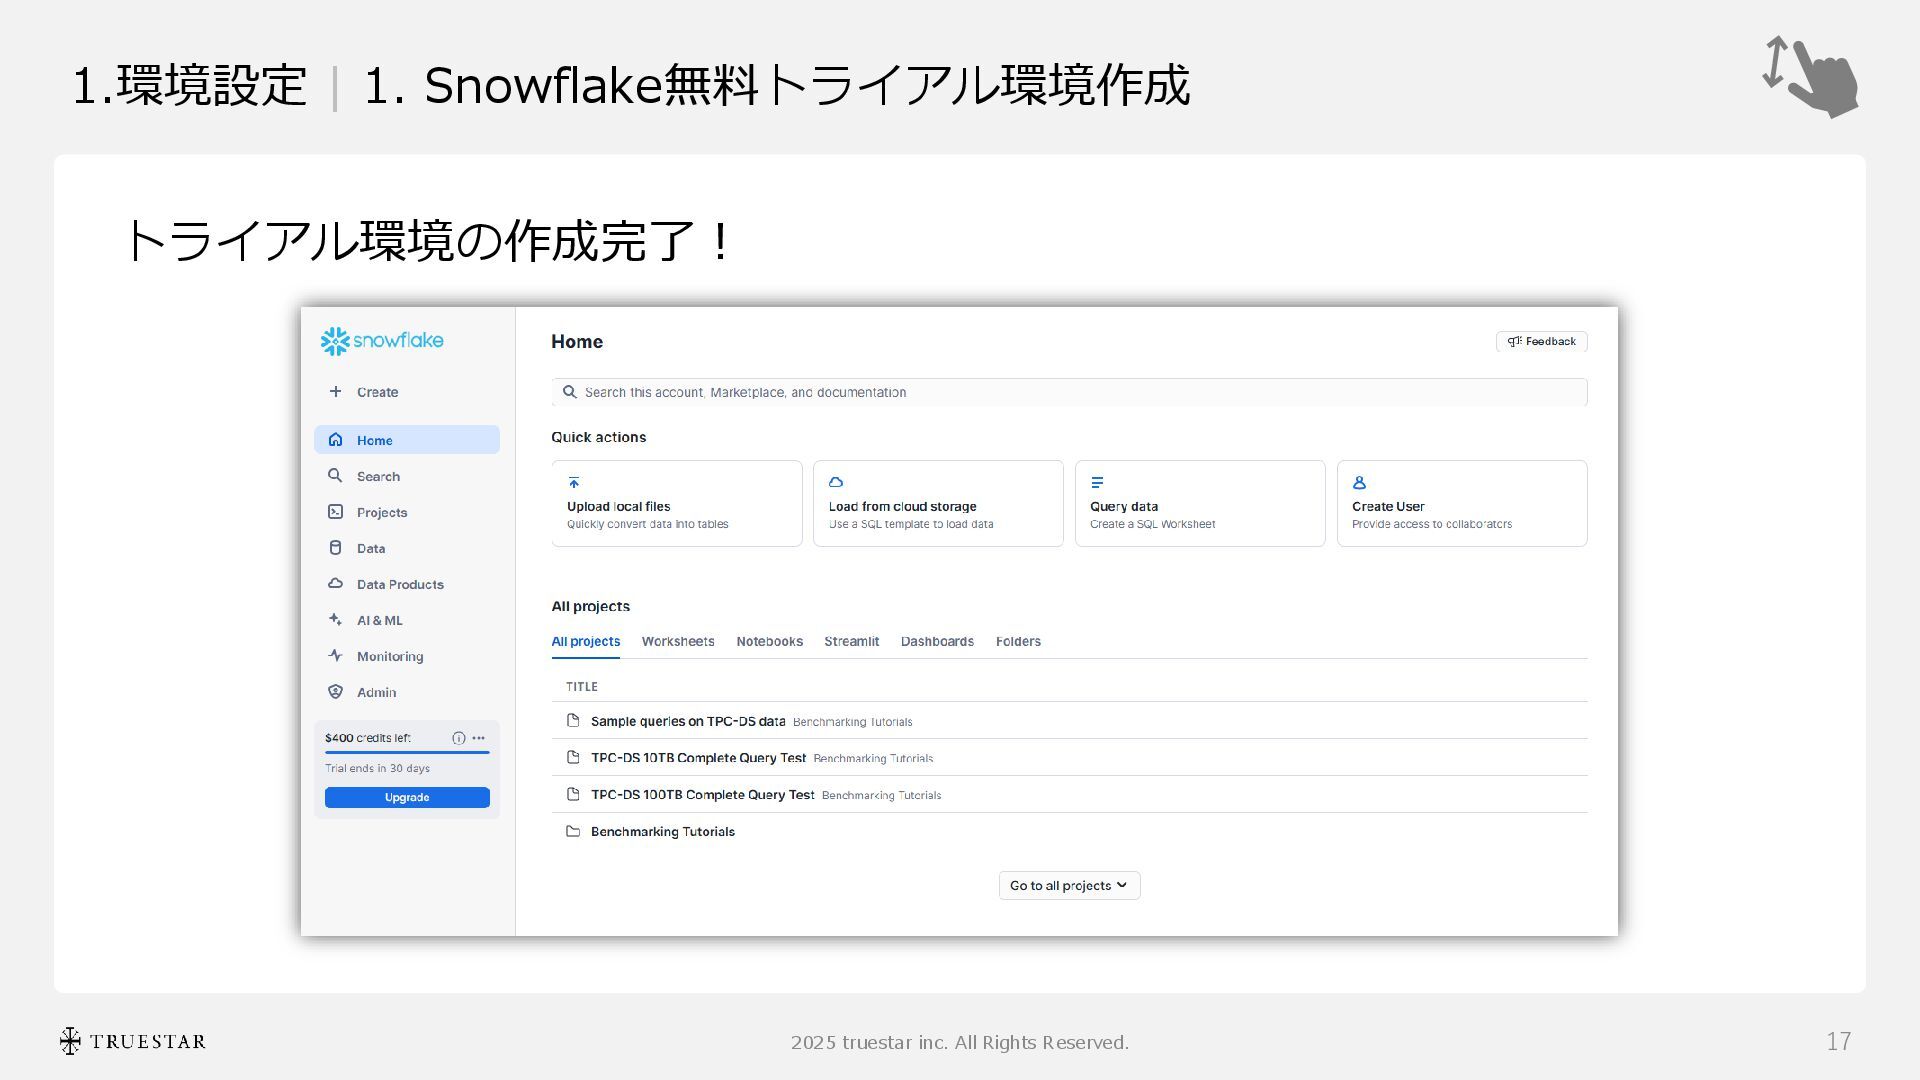Open the Benchmarking Tutorials folder
Image resolution: width=1920 pixels, height=1080 pixels.
662,831
